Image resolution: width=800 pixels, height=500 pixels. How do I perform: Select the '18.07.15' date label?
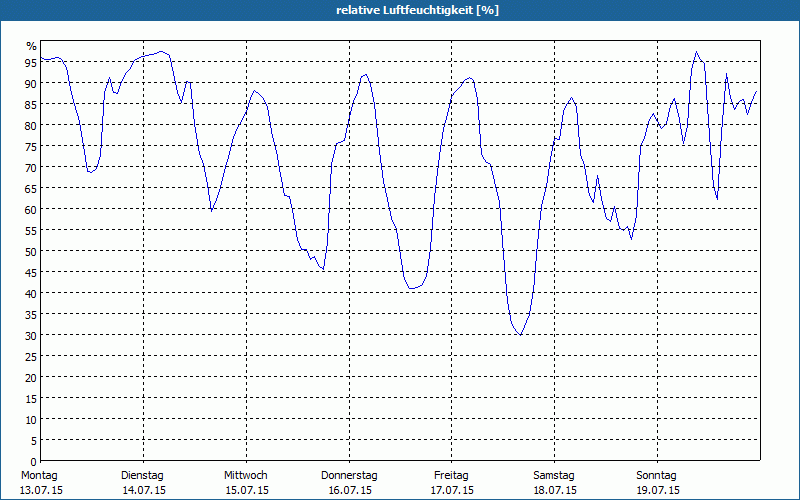tap(555, 491)
